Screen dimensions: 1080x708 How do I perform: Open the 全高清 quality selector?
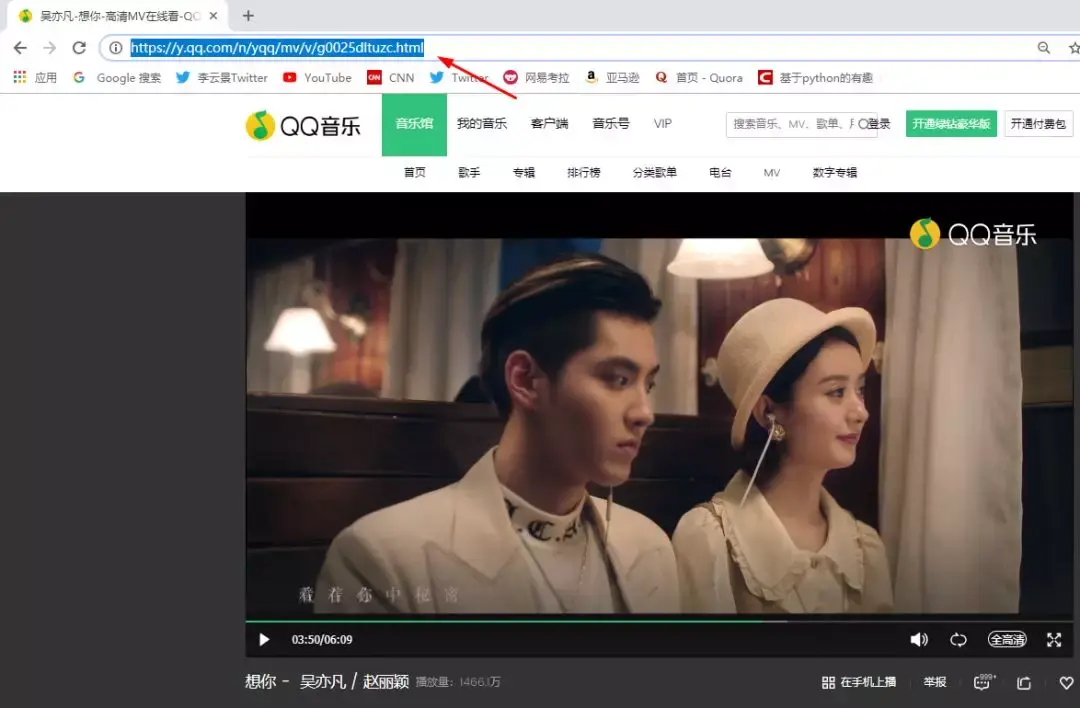[1007, 640]
